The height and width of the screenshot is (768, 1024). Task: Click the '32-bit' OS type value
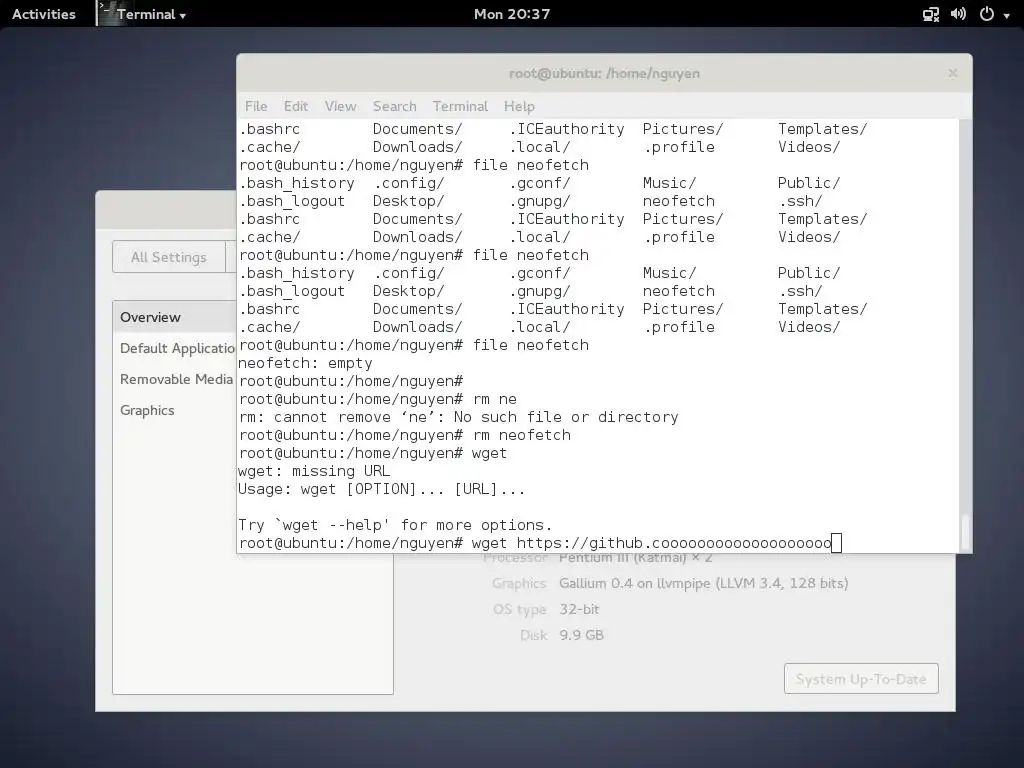(x=579, y=609)
